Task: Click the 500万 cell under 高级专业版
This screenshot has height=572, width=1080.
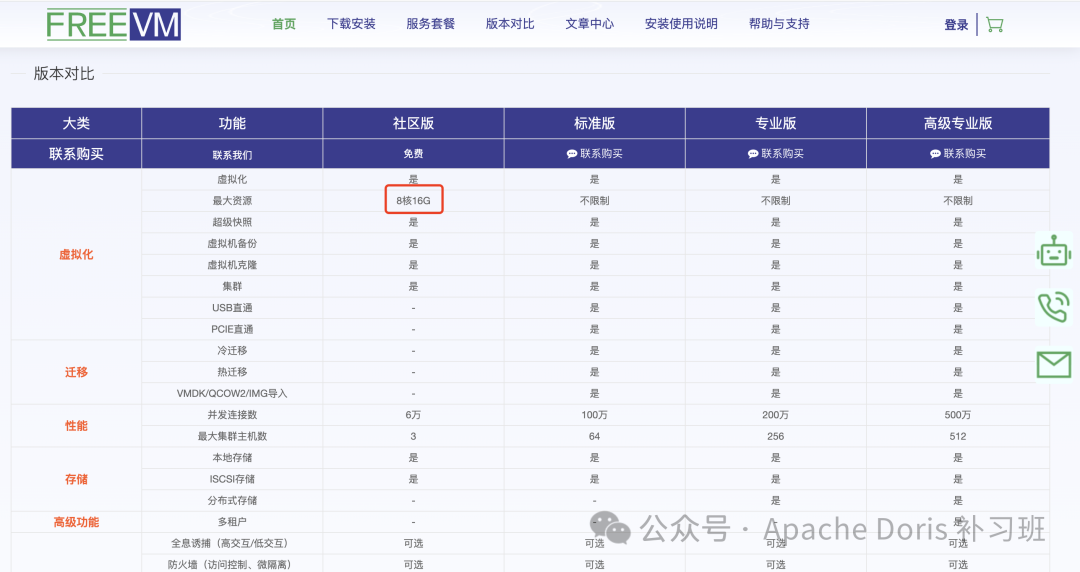Action: [x=957, y=415]
